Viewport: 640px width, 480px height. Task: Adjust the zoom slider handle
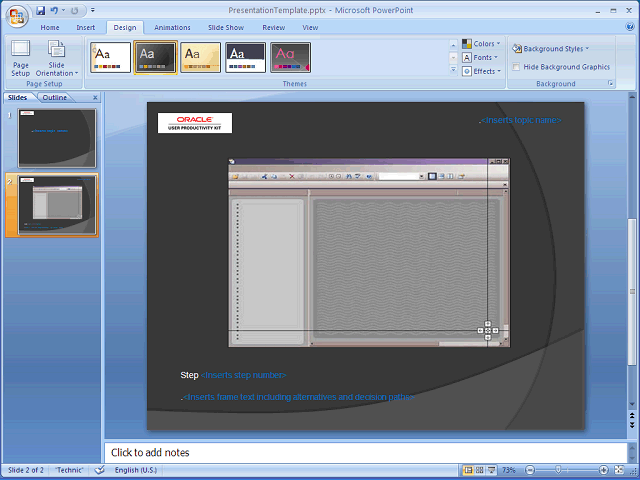pos(558,470)
